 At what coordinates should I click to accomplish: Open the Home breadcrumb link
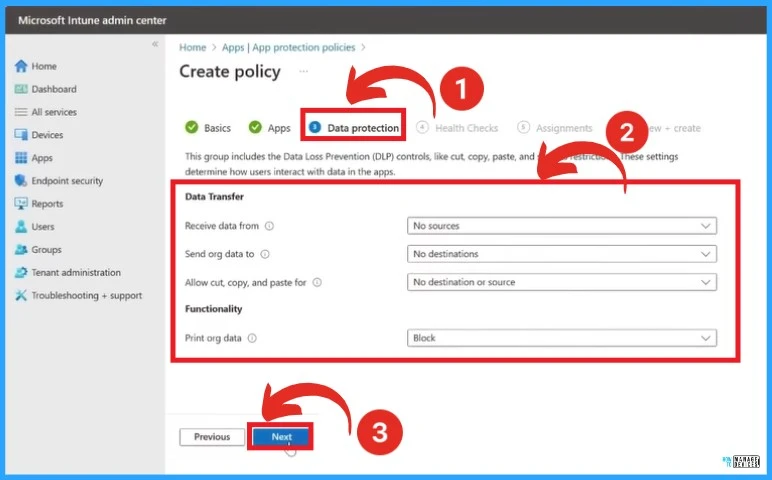click(193, 47)
